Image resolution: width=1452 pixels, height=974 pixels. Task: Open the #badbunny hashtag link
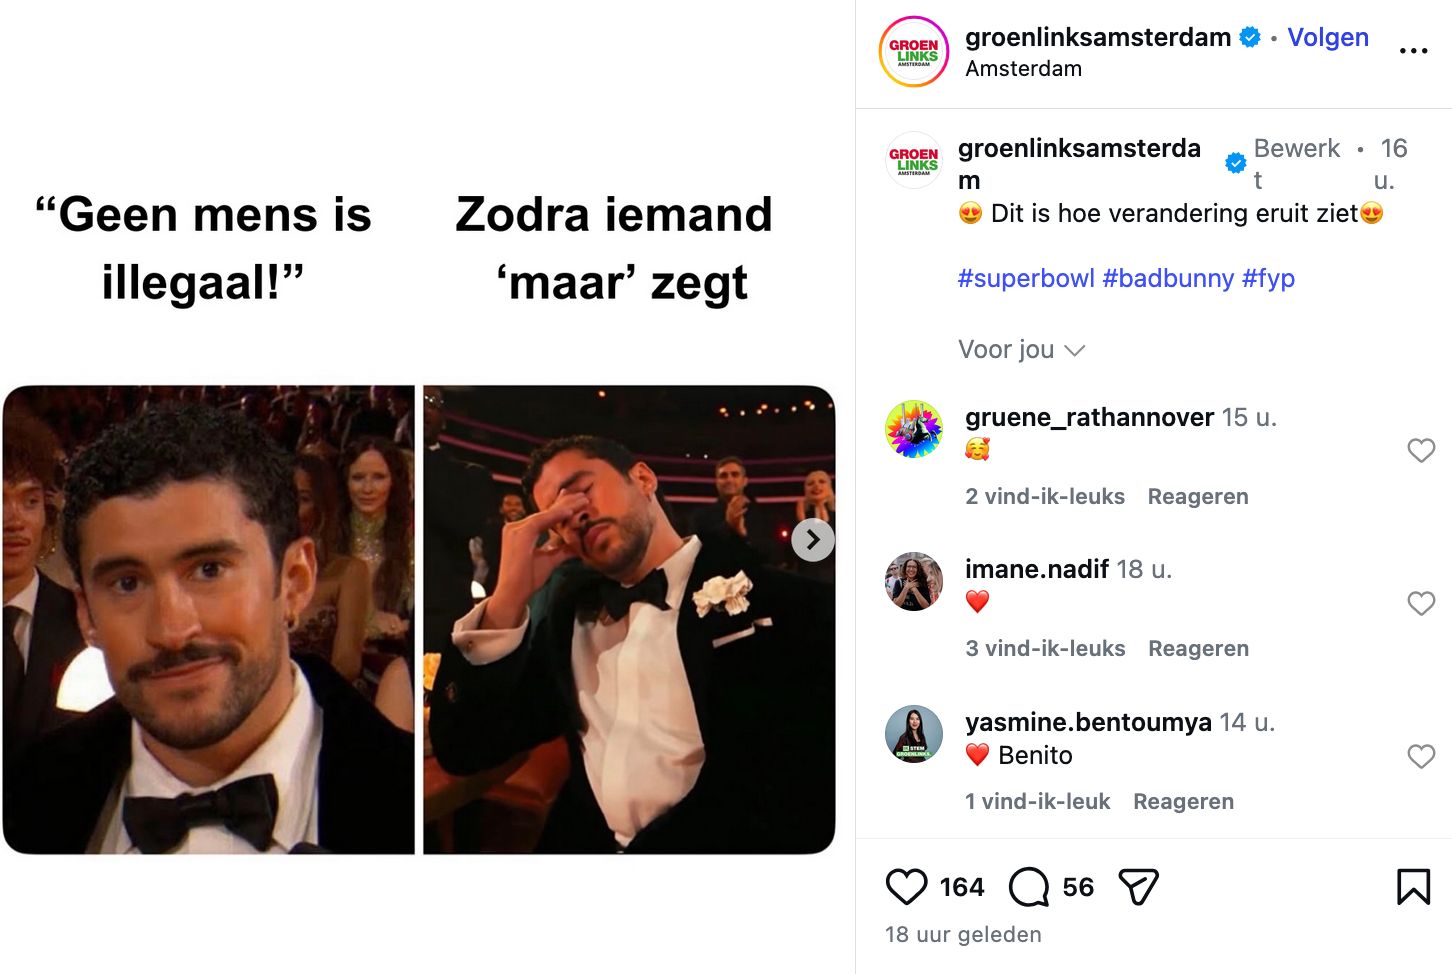click(1168, 278)
